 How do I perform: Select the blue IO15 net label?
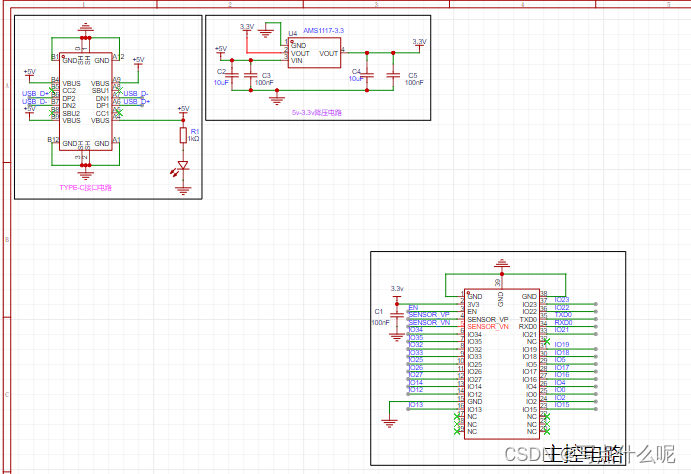point(562,404)
